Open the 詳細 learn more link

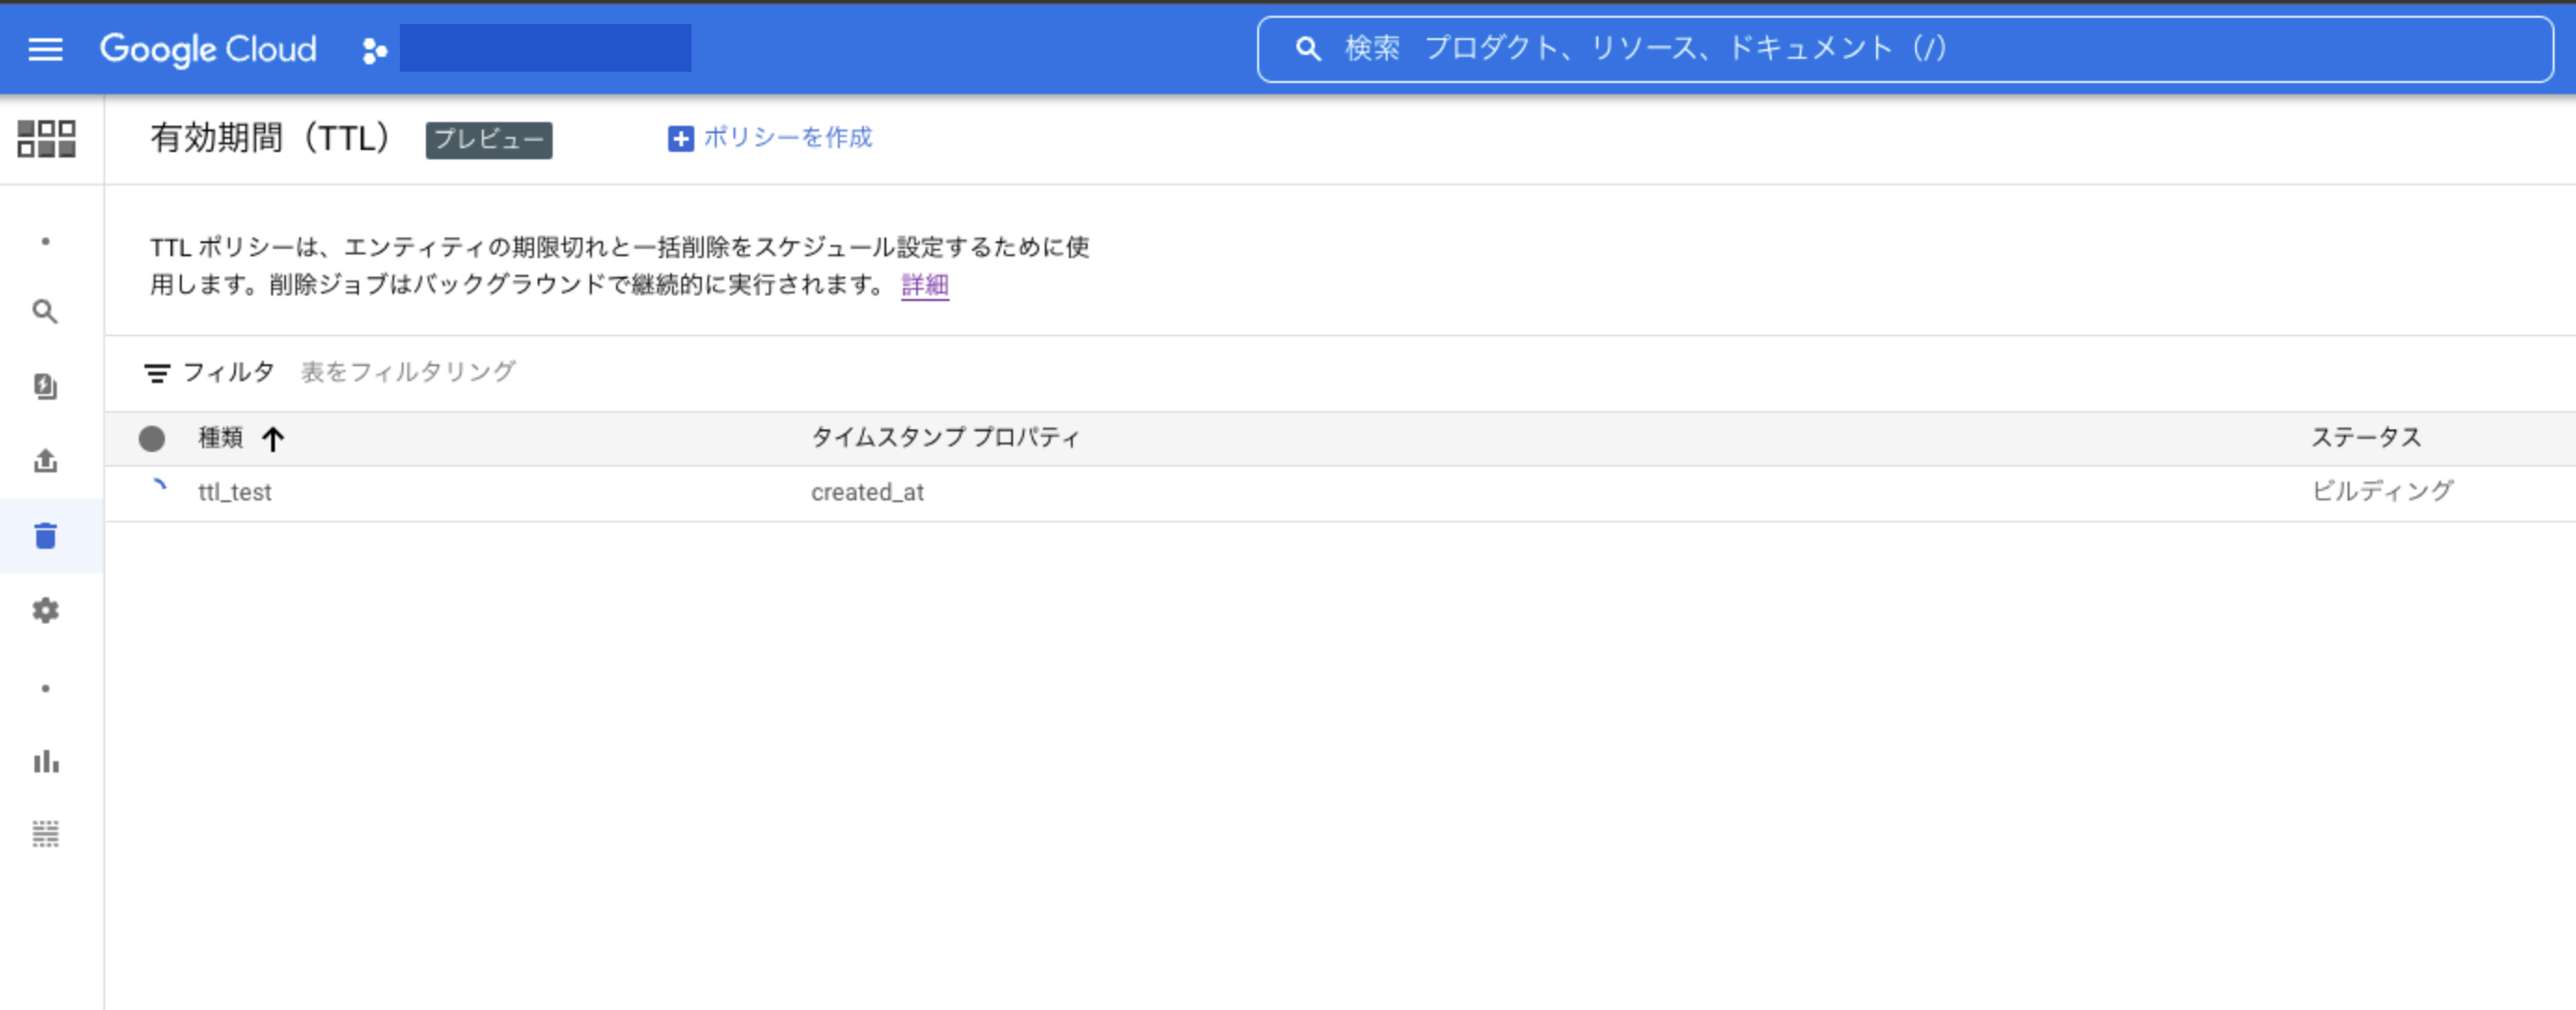click(924, 285)
